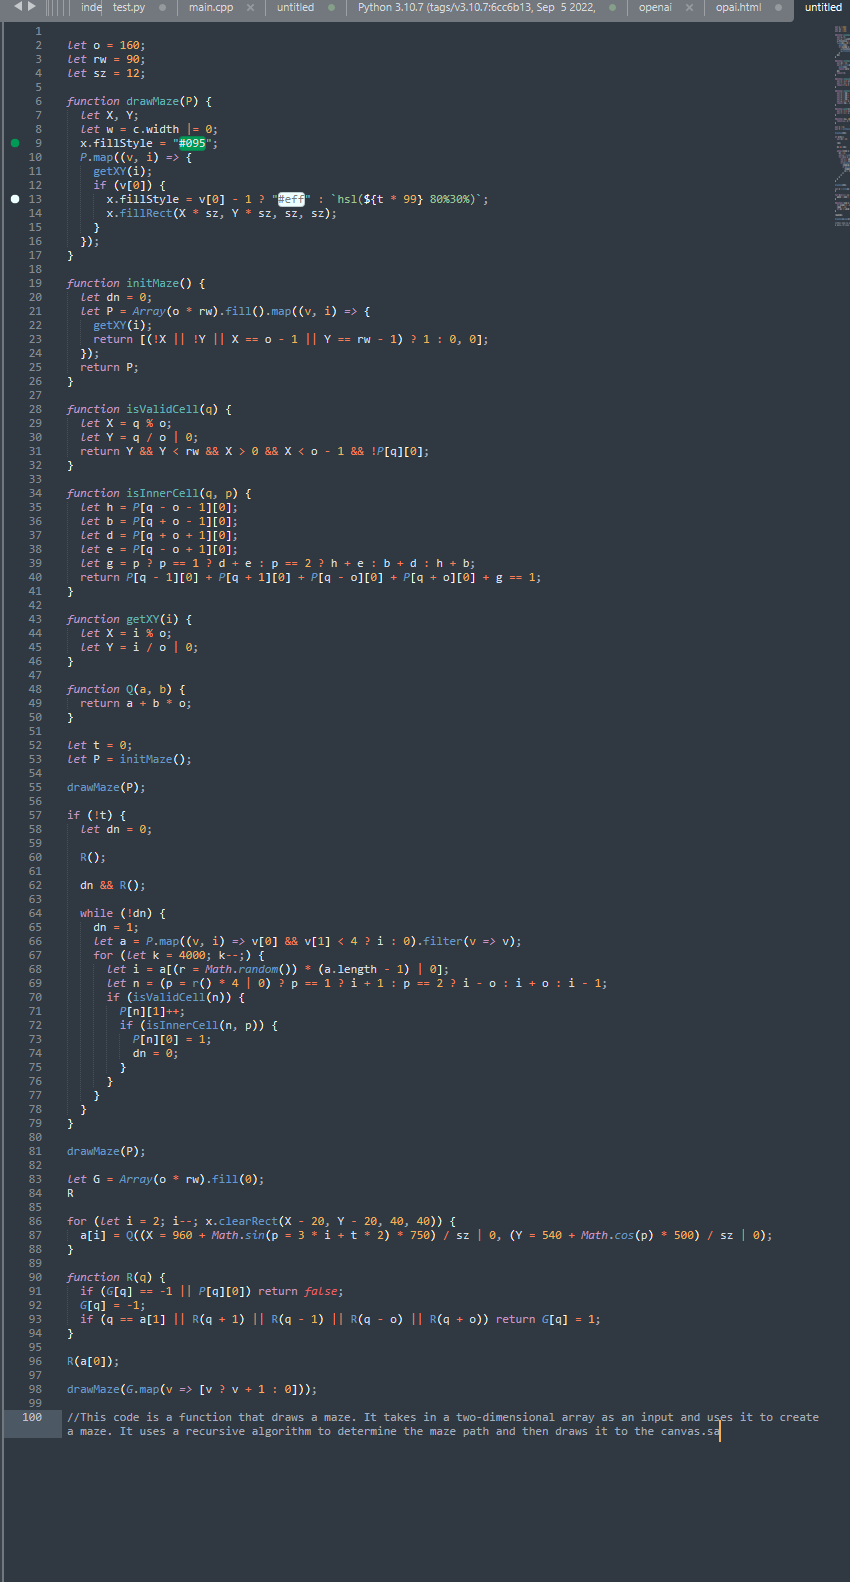Close the openai tab with its X
This screenshot has width=850, height=1582.
click(x=689, y=7)
